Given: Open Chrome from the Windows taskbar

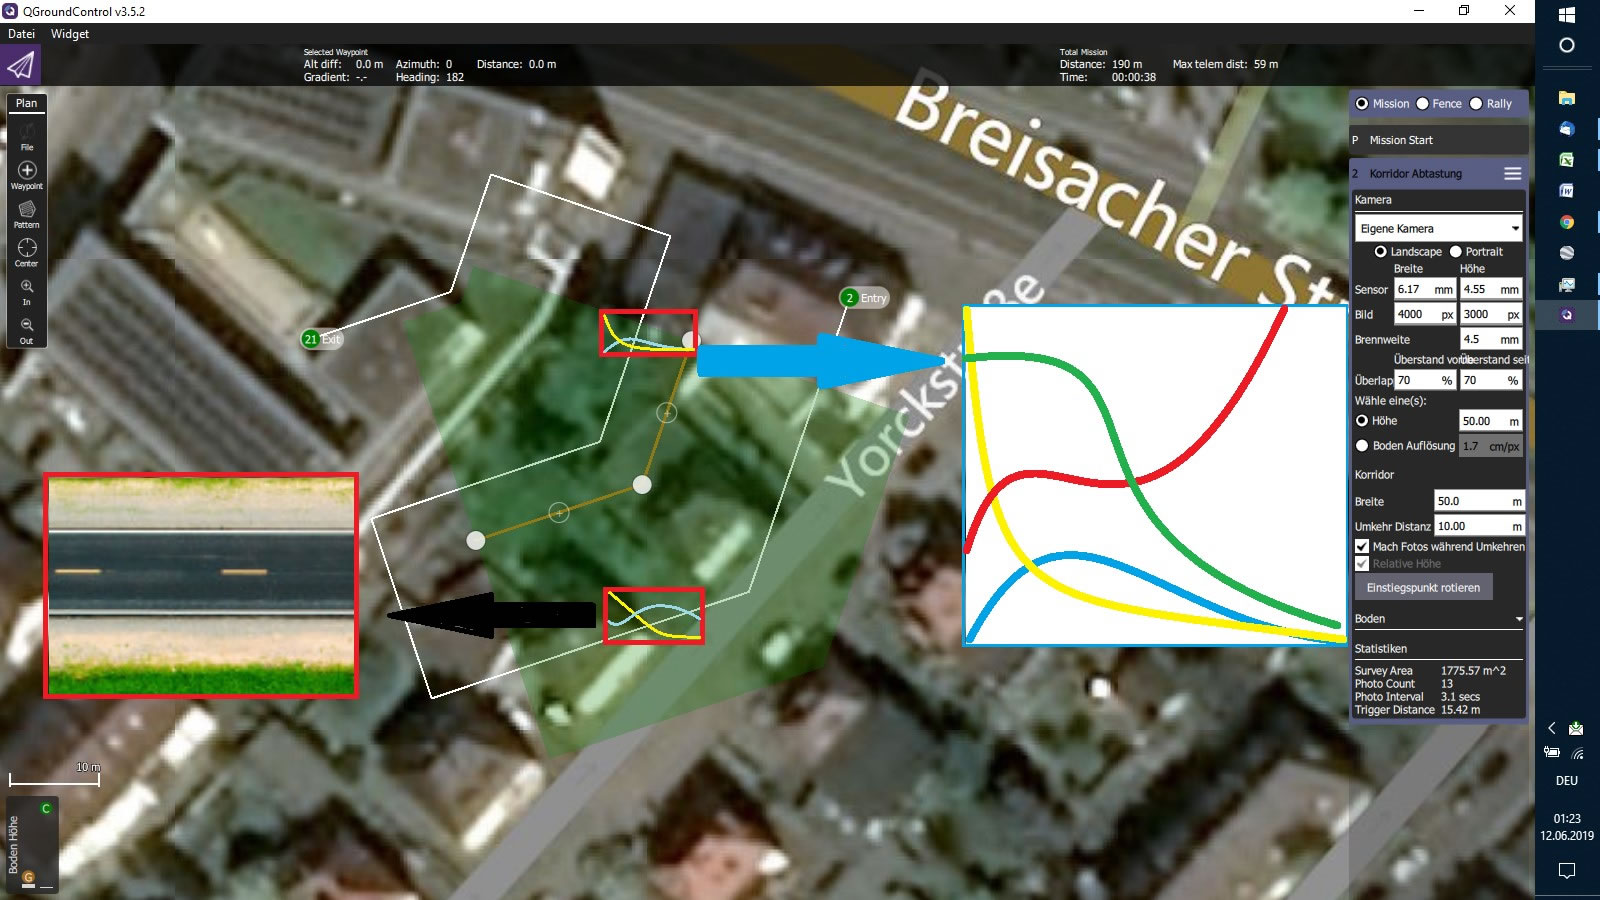Looking at the screenshot, I should pyautogui.click(x=1567, y=222).
